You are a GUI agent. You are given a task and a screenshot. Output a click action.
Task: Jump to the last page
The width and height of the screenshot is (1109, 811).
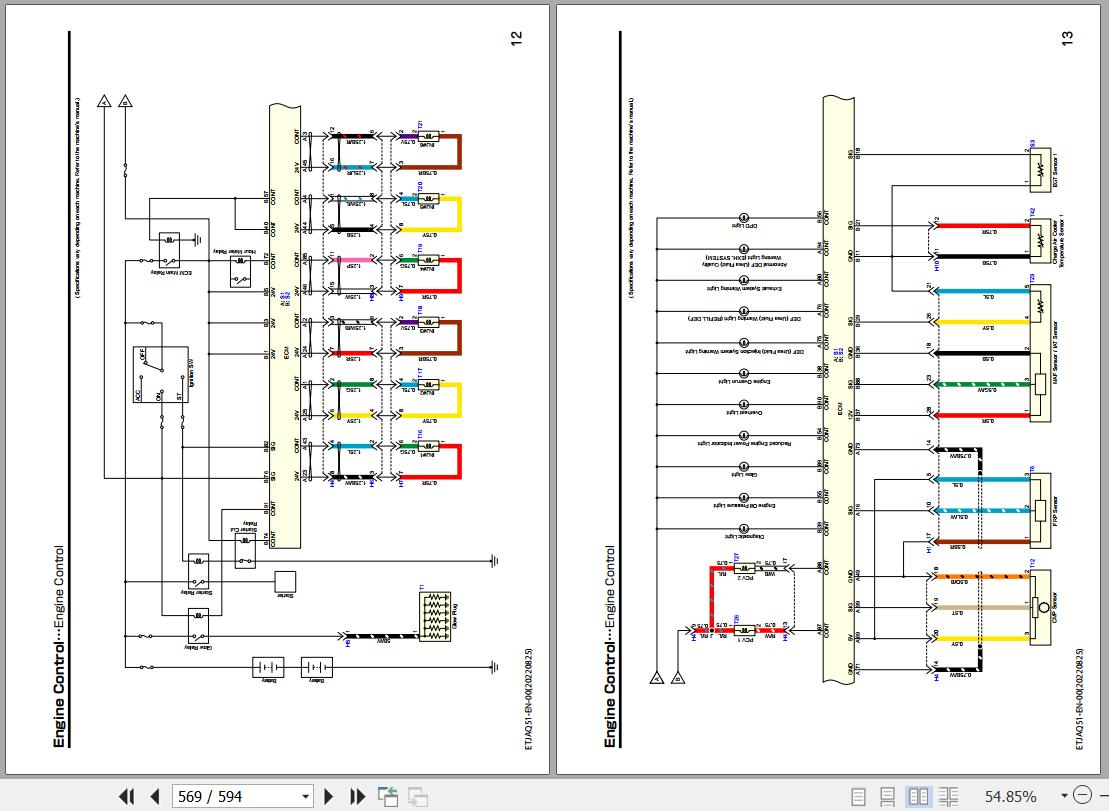[357, 797]
